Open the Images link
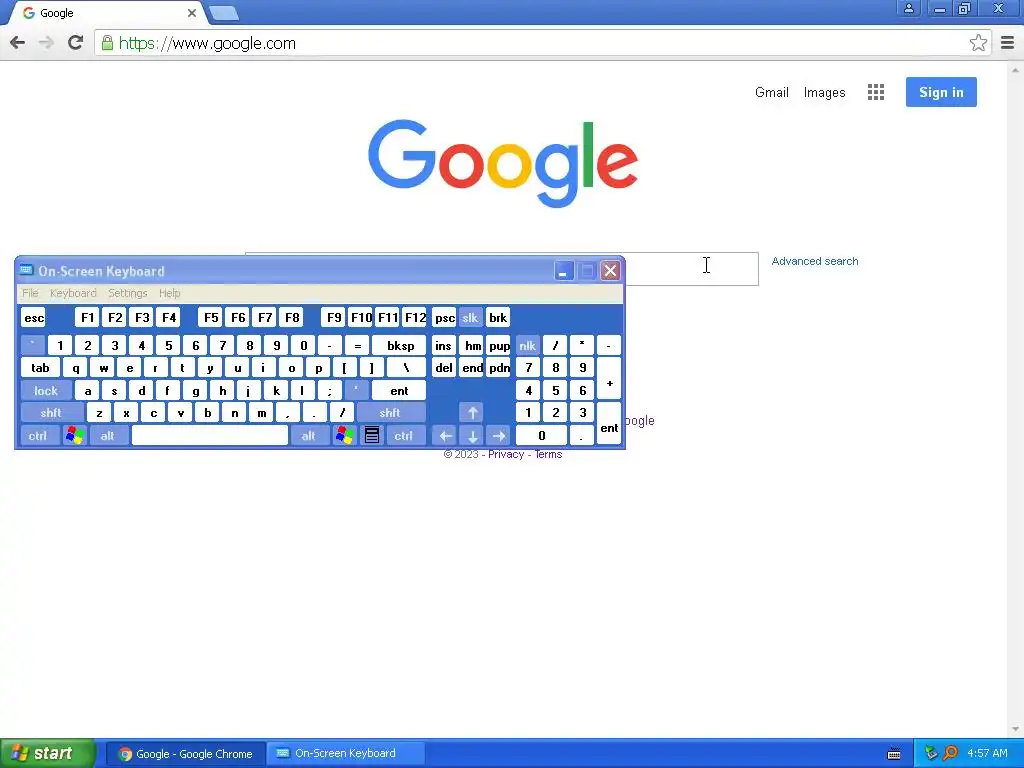The height and width of the screenshot is (768, 1024). point(824,92)
